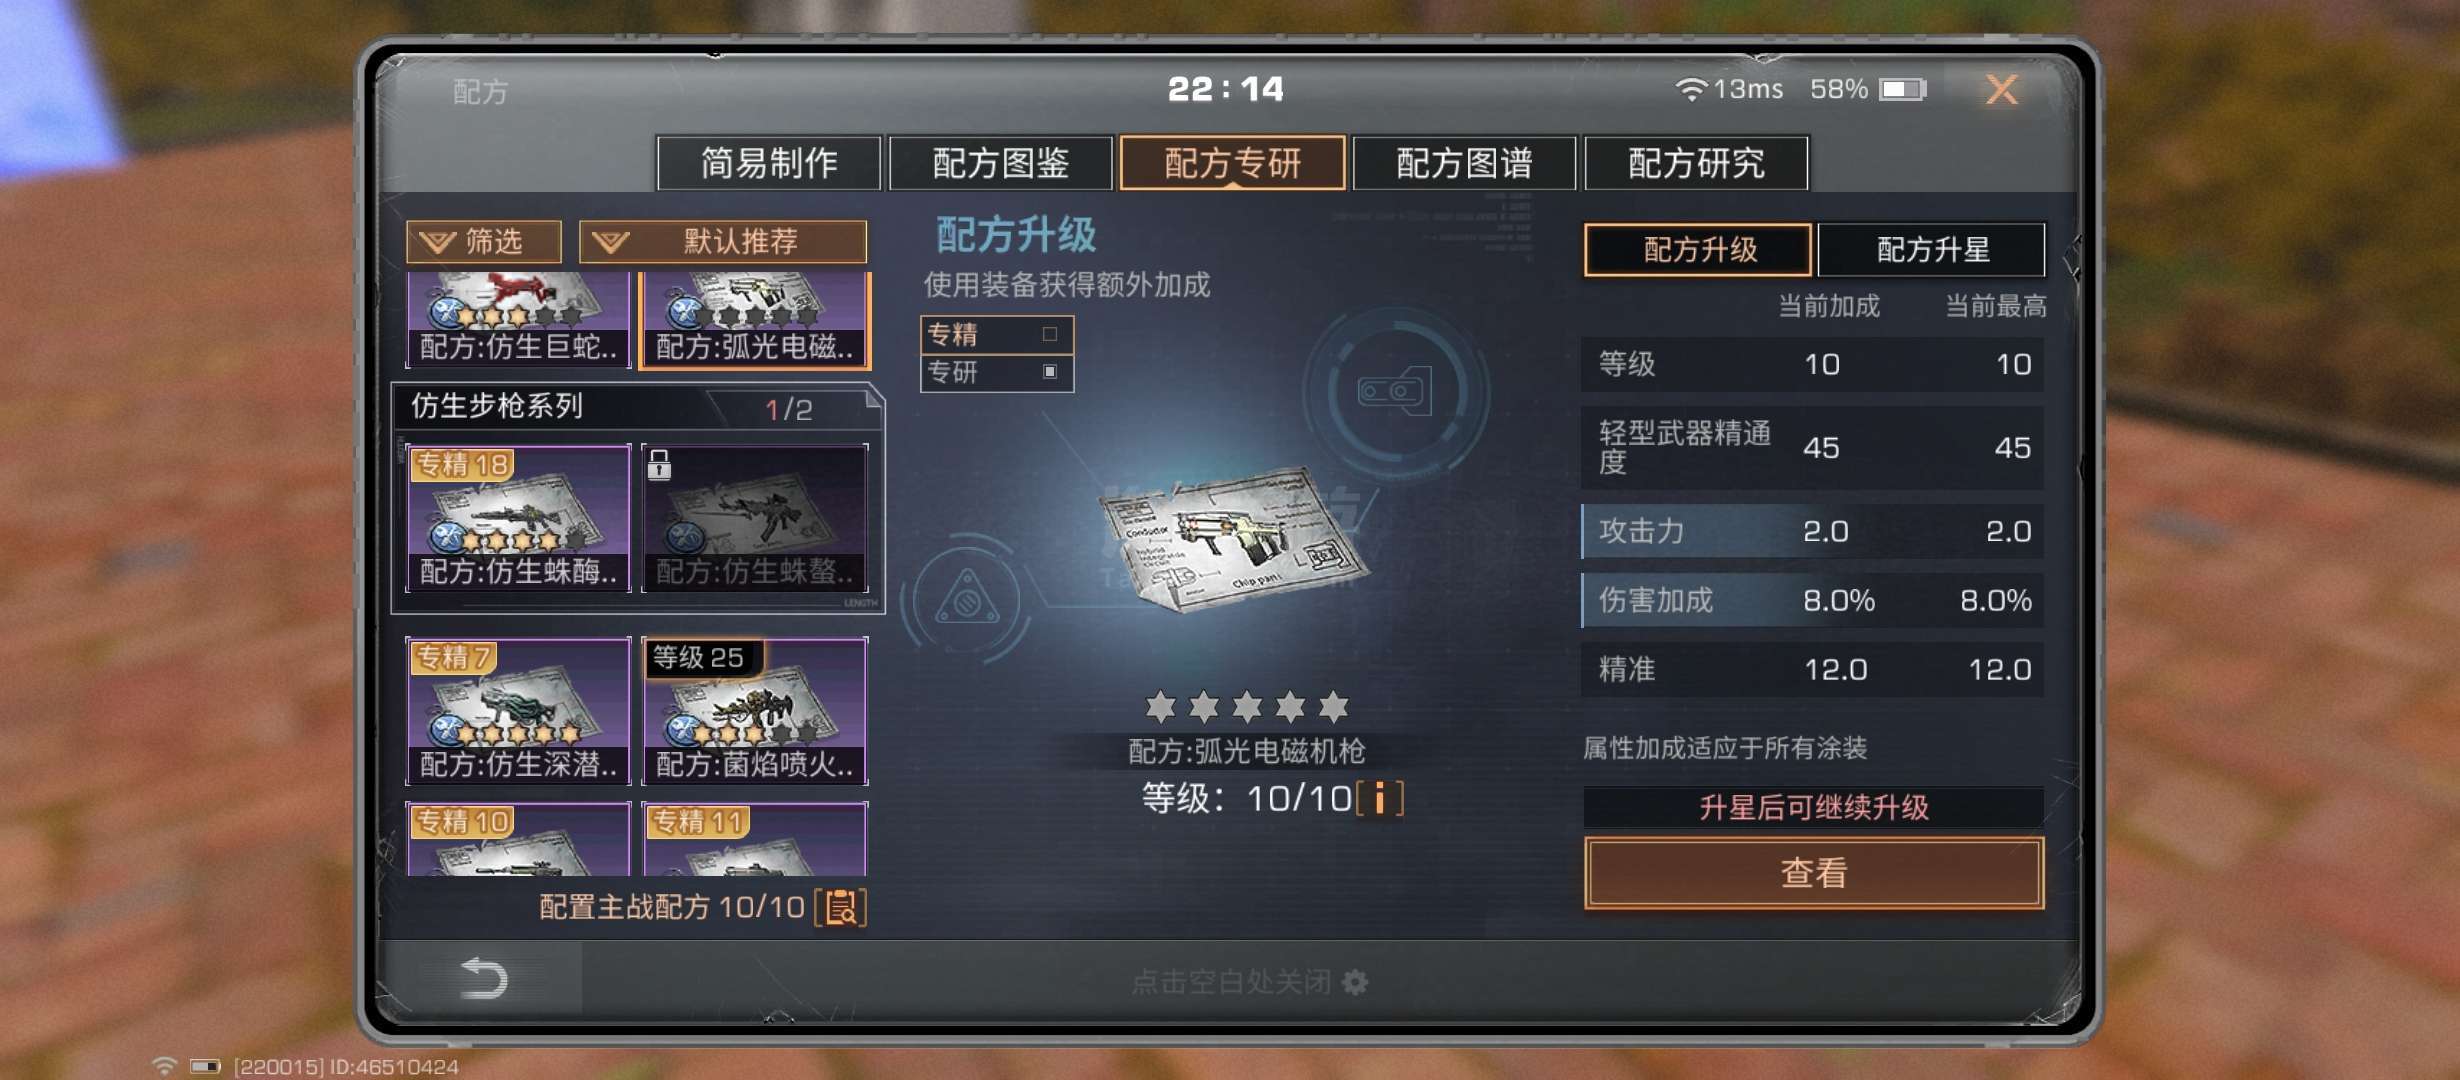2460x1080 pixels.
Task: Open the 默认推荐 sort dropdown
Action: pyautogui.click(x=723, y=242)
